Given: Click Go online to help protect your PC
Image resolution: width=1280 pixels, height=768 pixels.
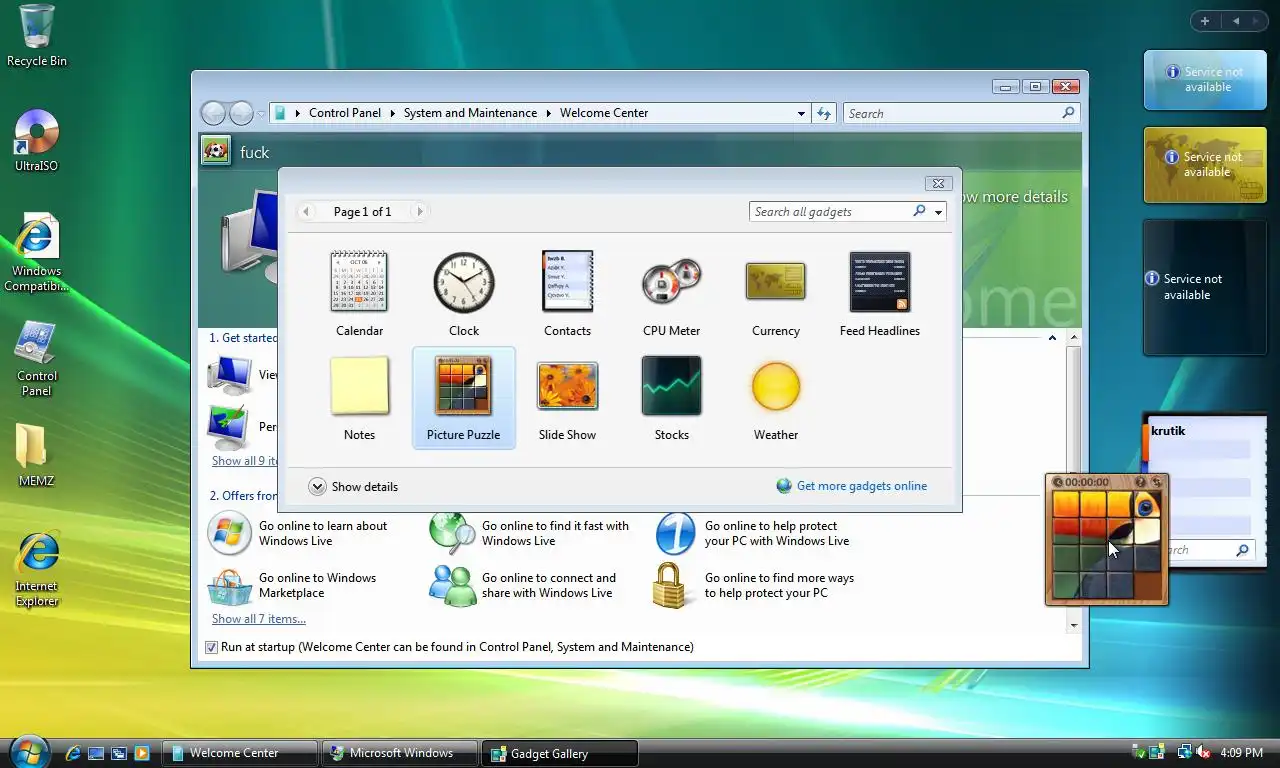Looking at the screenshot, I should tap(752, 533).
